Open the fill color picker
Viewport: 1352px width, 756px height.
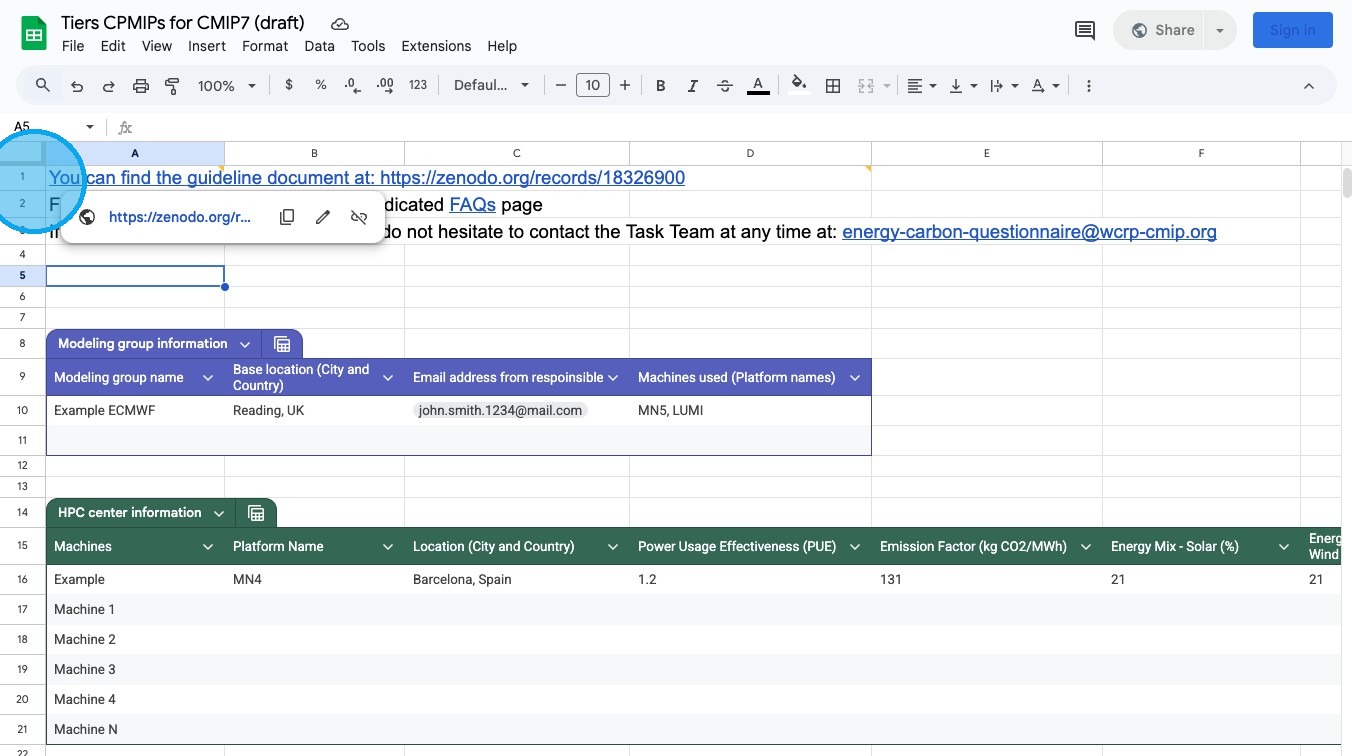797,85
